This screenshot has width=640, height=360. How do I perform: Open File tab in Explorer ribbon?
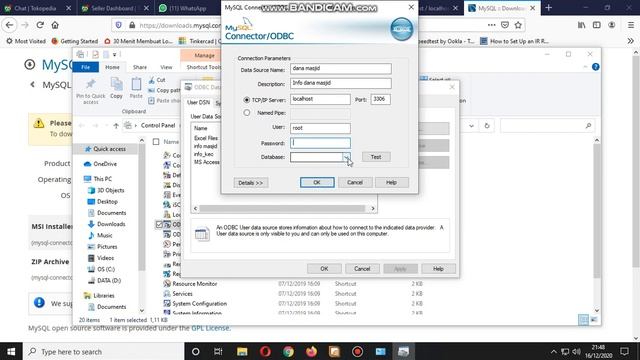(x=86, y=67)
